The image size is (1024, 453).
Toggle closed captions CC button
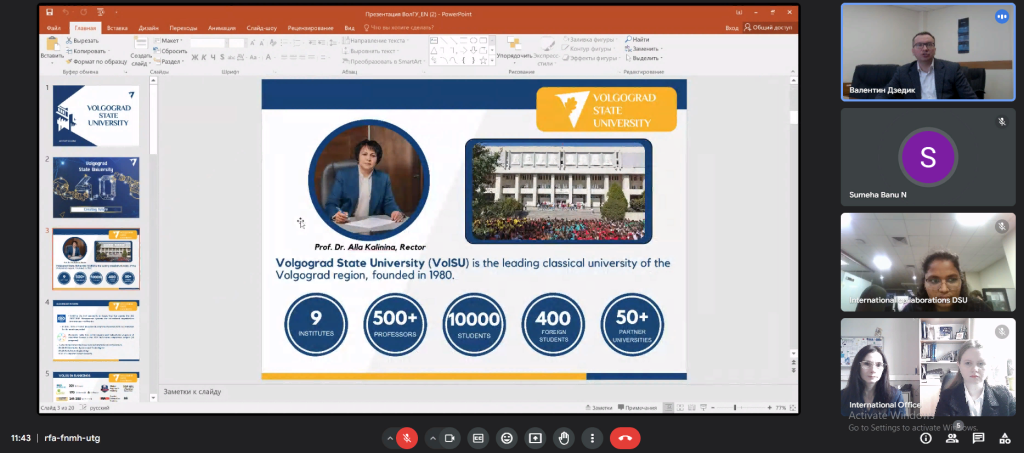(x=478, y=438)
